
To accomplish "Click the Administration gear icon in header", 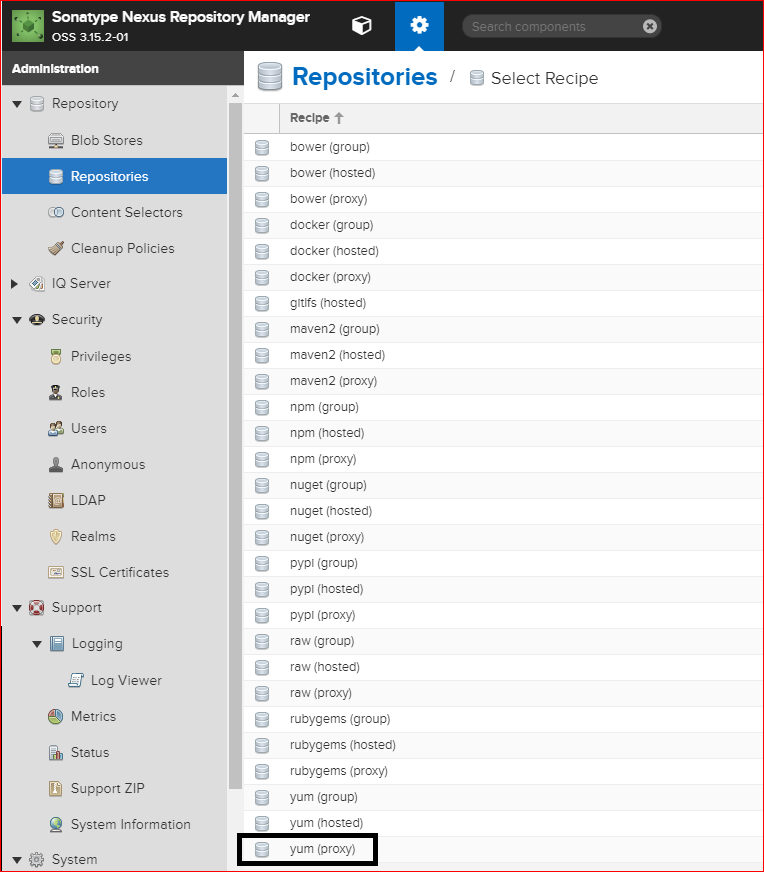I will 419,26.
